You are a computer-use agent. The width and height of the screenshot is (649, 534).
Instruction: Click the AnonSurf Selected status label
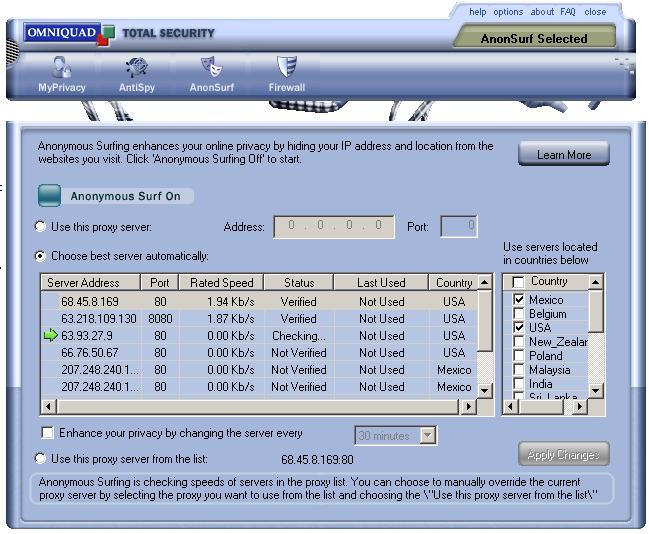(x=534, y=38)
